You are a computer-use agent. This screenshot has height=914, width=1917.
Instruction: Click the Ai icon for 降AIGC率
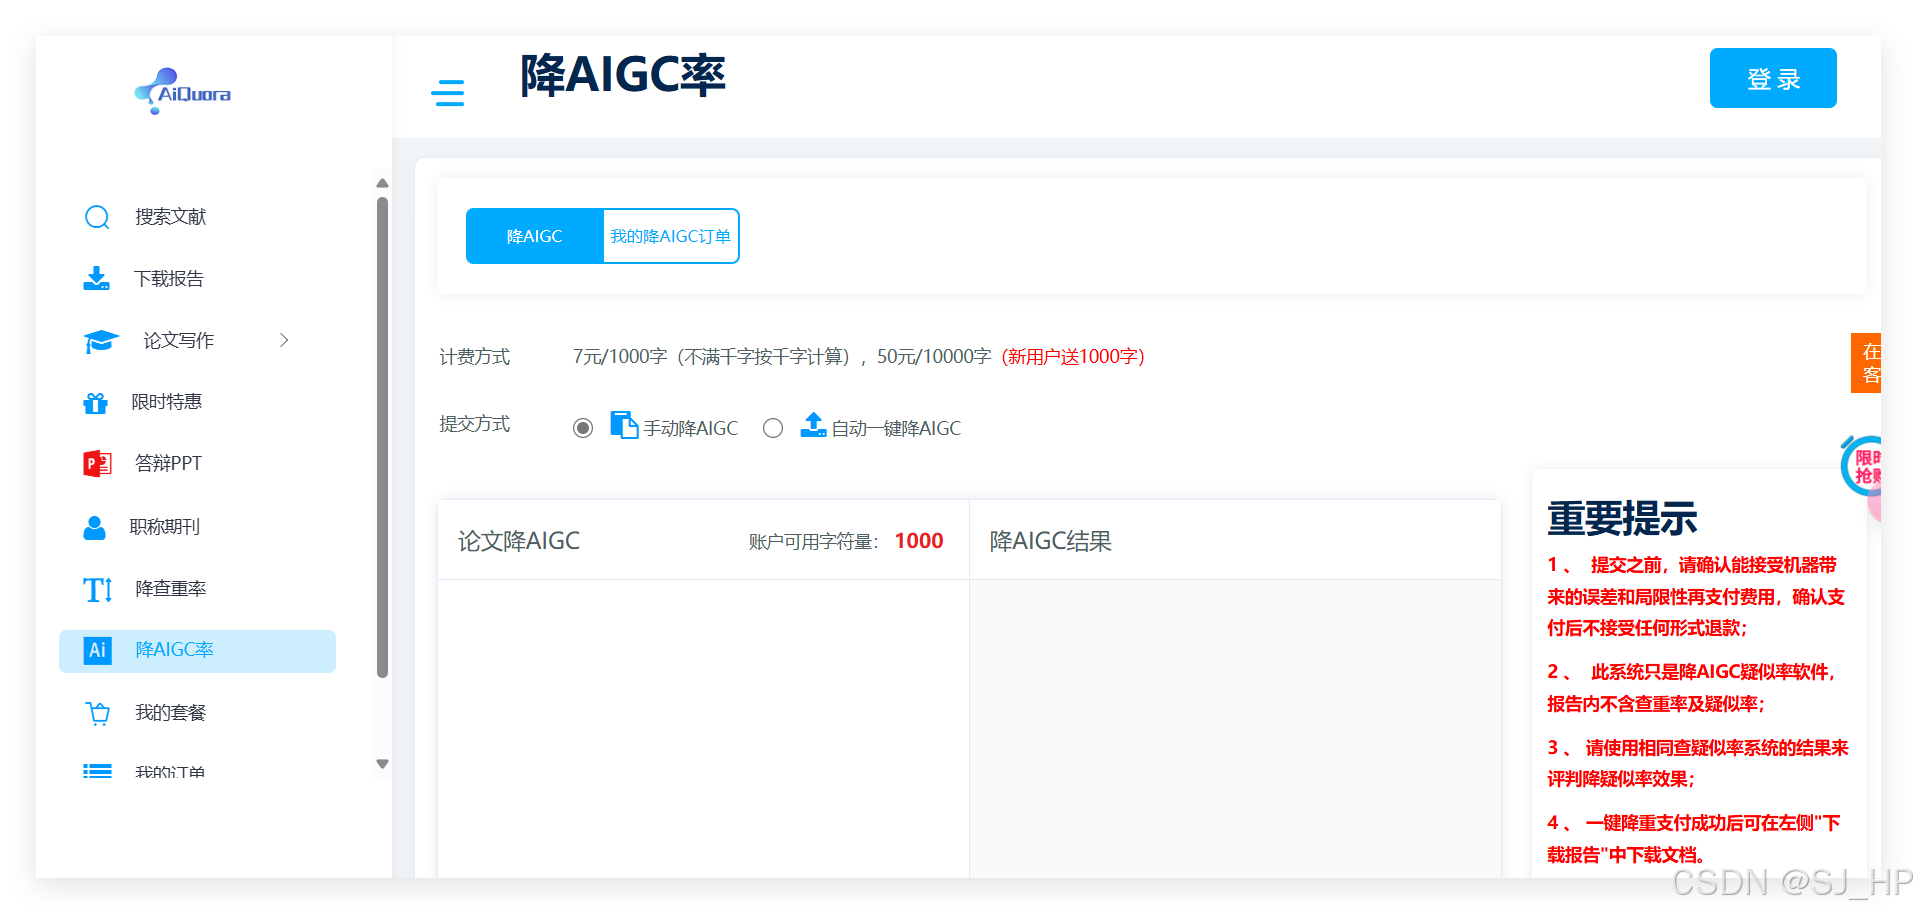pos(96,650)
